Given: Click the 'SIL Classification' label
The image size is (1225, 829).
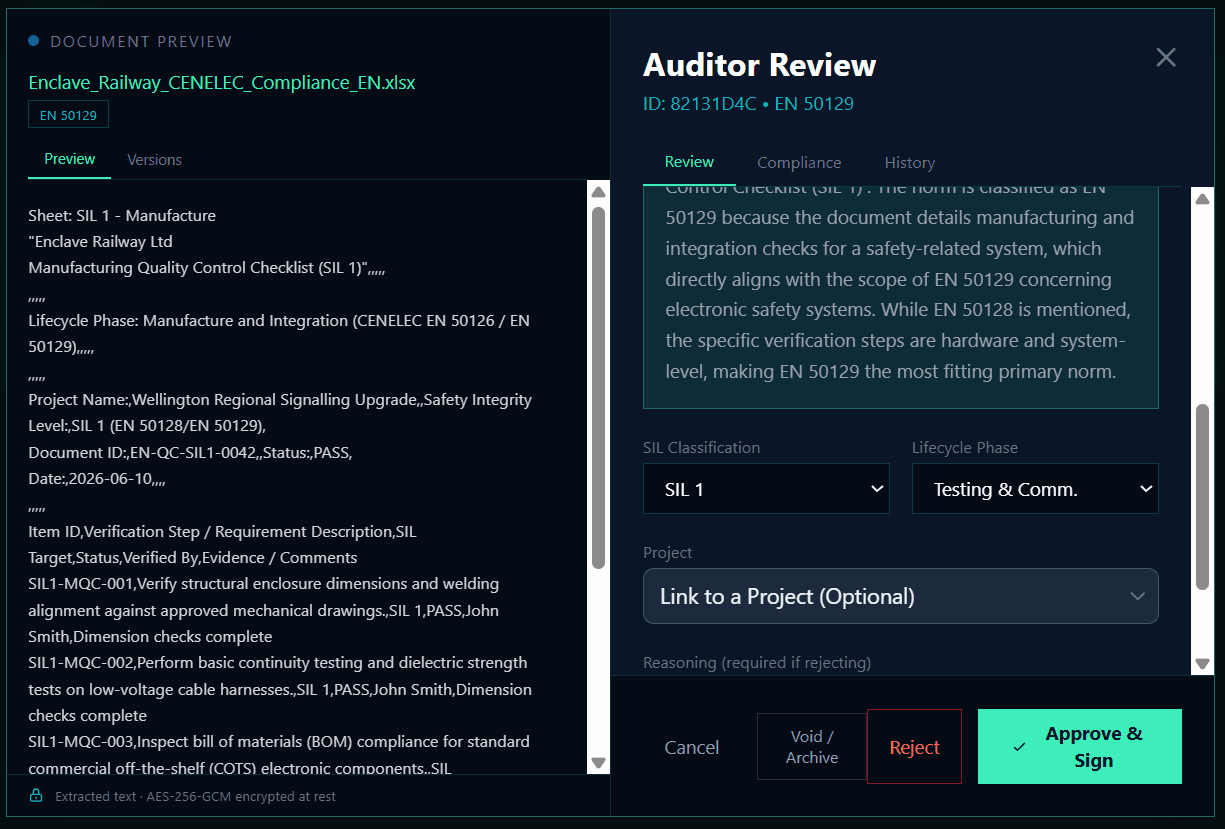Looking at the screenshot, I should coord(701,447).
